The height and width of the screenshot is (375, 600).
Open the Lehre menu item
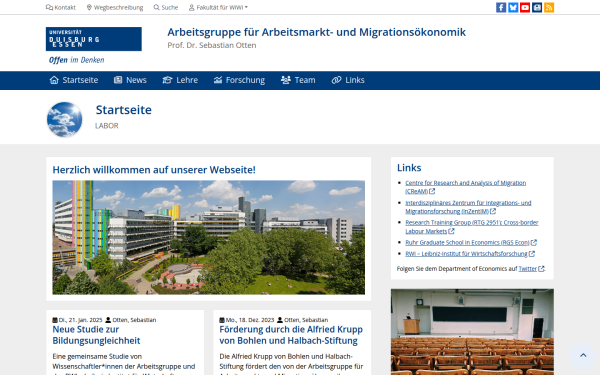180,80
